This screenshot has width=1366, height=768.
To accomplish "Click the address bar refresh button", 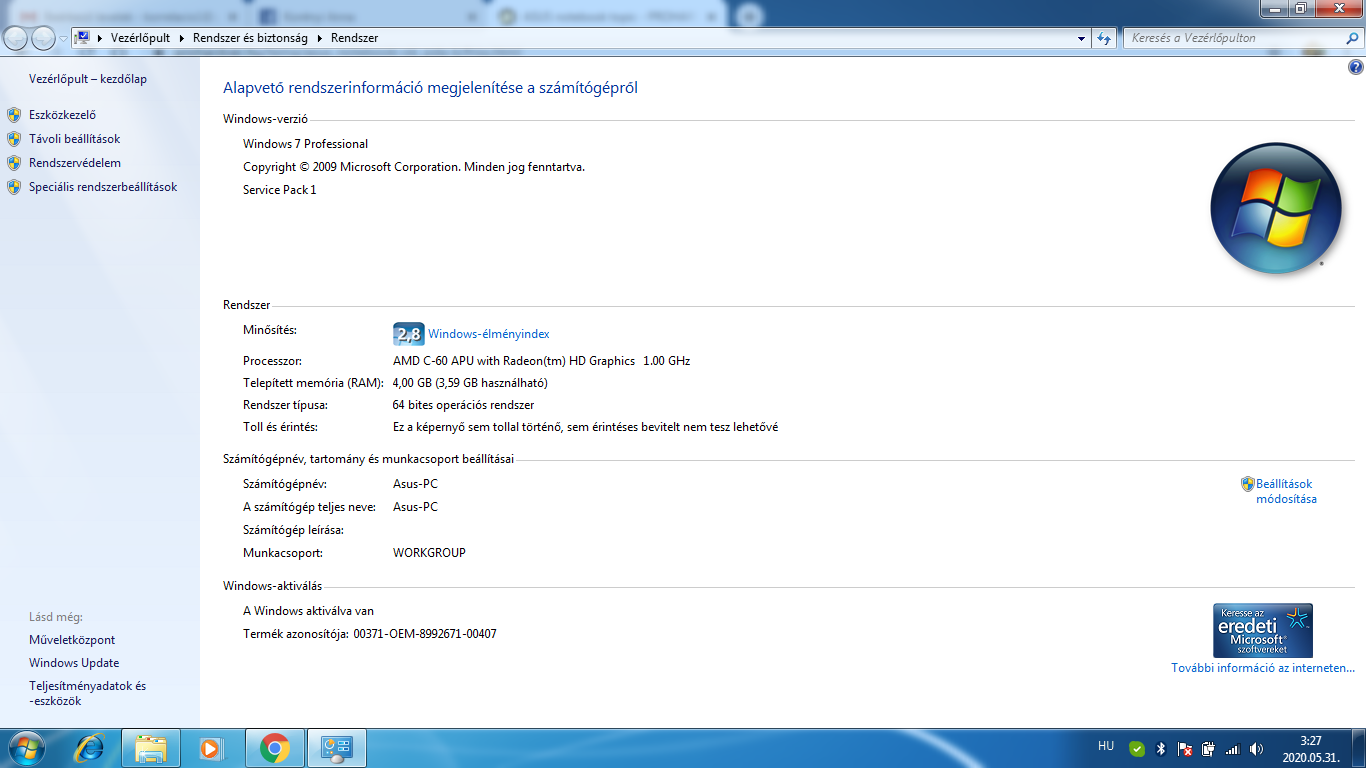I will point(1104,38).
